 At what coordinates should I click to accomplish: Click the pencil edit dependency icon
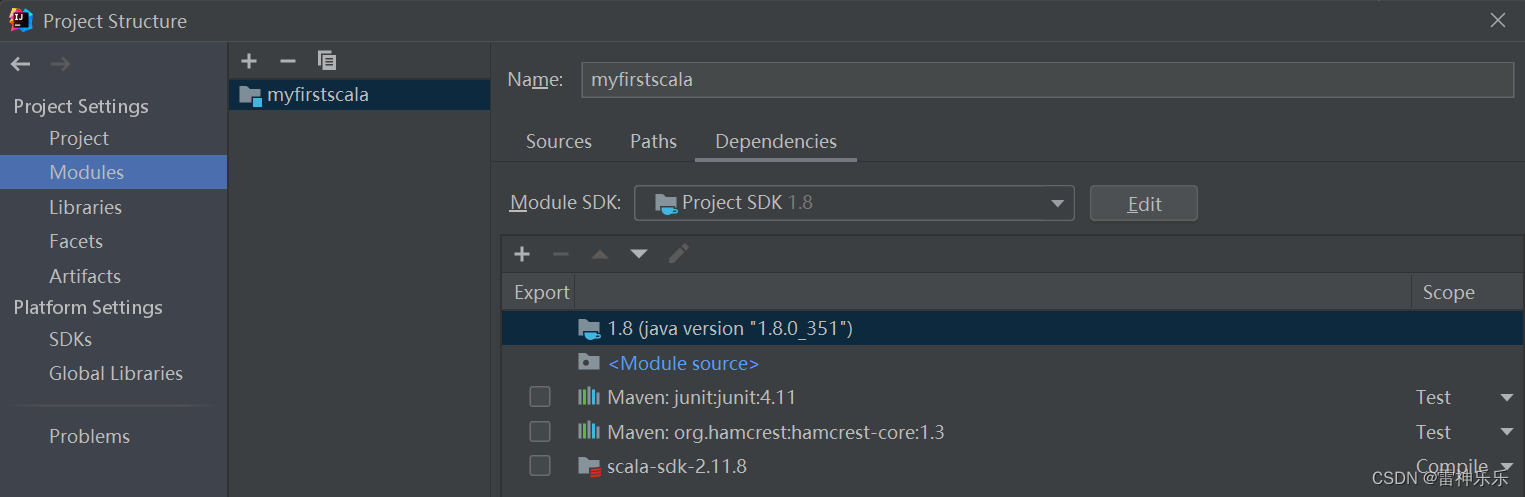click(679, 254)
